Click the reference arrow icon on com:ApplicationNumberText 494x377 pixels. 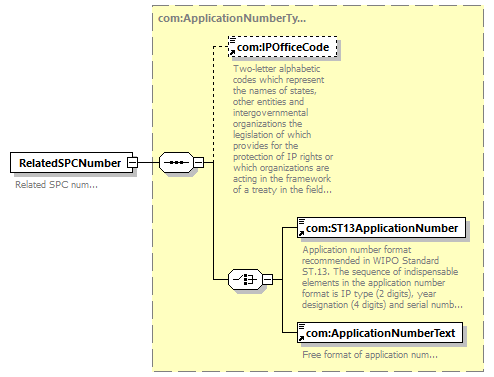pyautogui.click(x=301, y=338)
